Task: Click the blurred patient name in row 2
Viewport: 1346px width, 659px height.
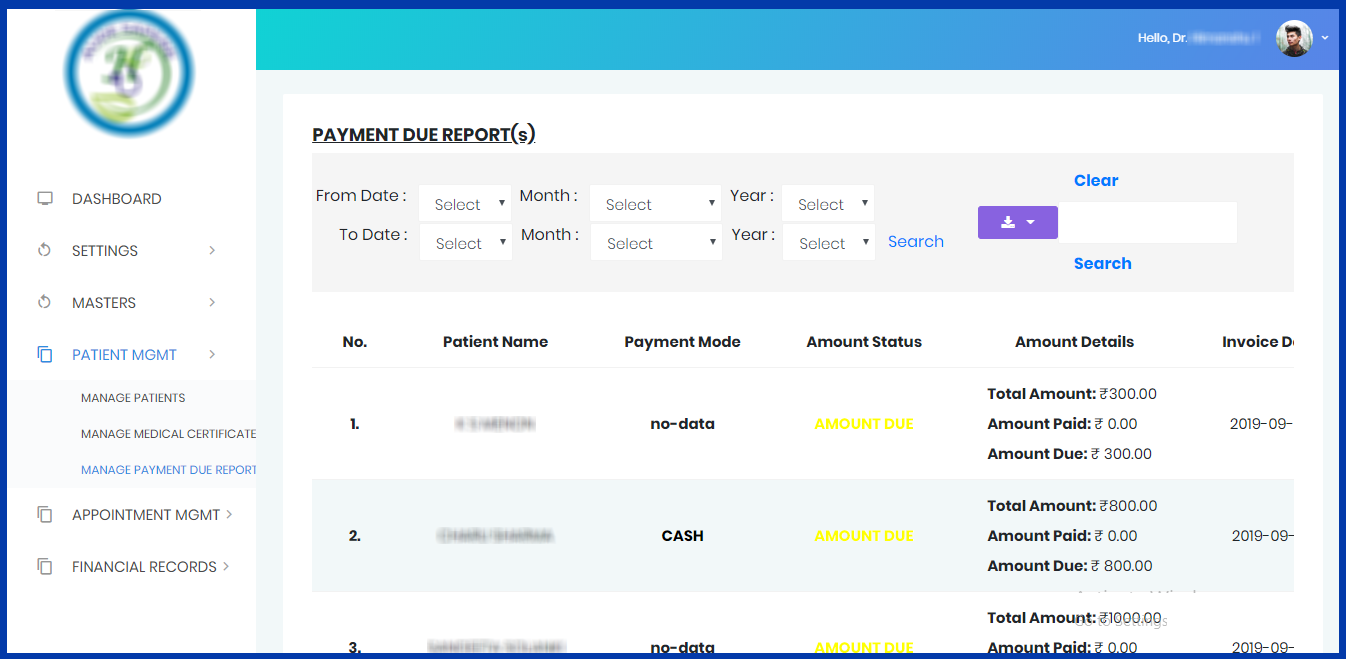Action: coord(495,536)
